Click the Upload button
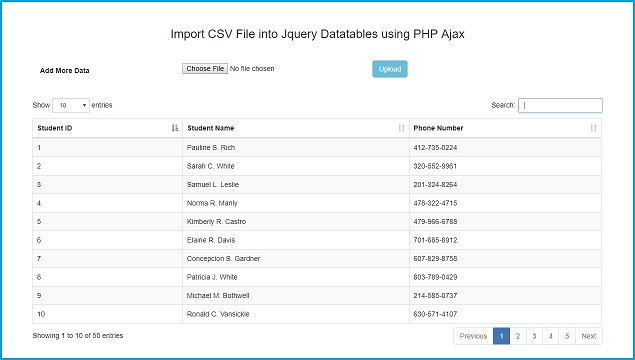The height and width of the screenshot is (360, 635). click(x=390, y=69)
